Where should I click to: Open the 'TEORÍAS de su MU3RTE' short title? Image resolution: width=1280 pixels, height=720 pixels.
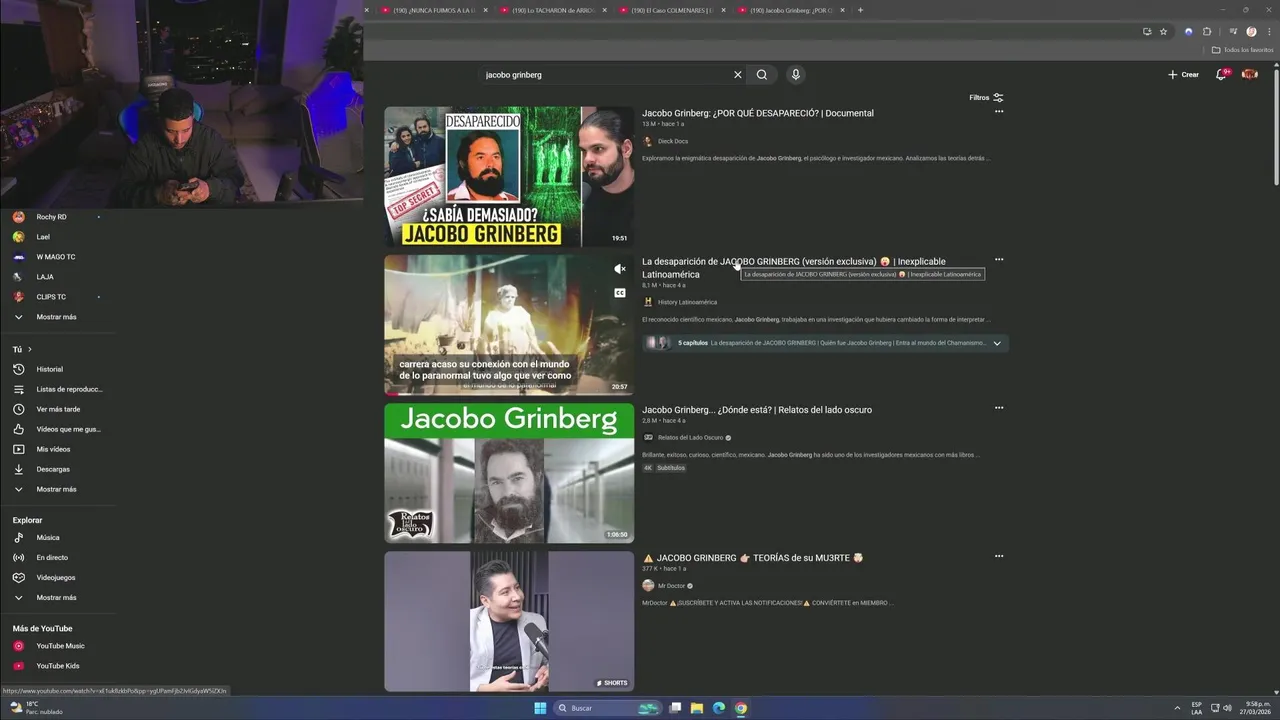pos(753,558)
